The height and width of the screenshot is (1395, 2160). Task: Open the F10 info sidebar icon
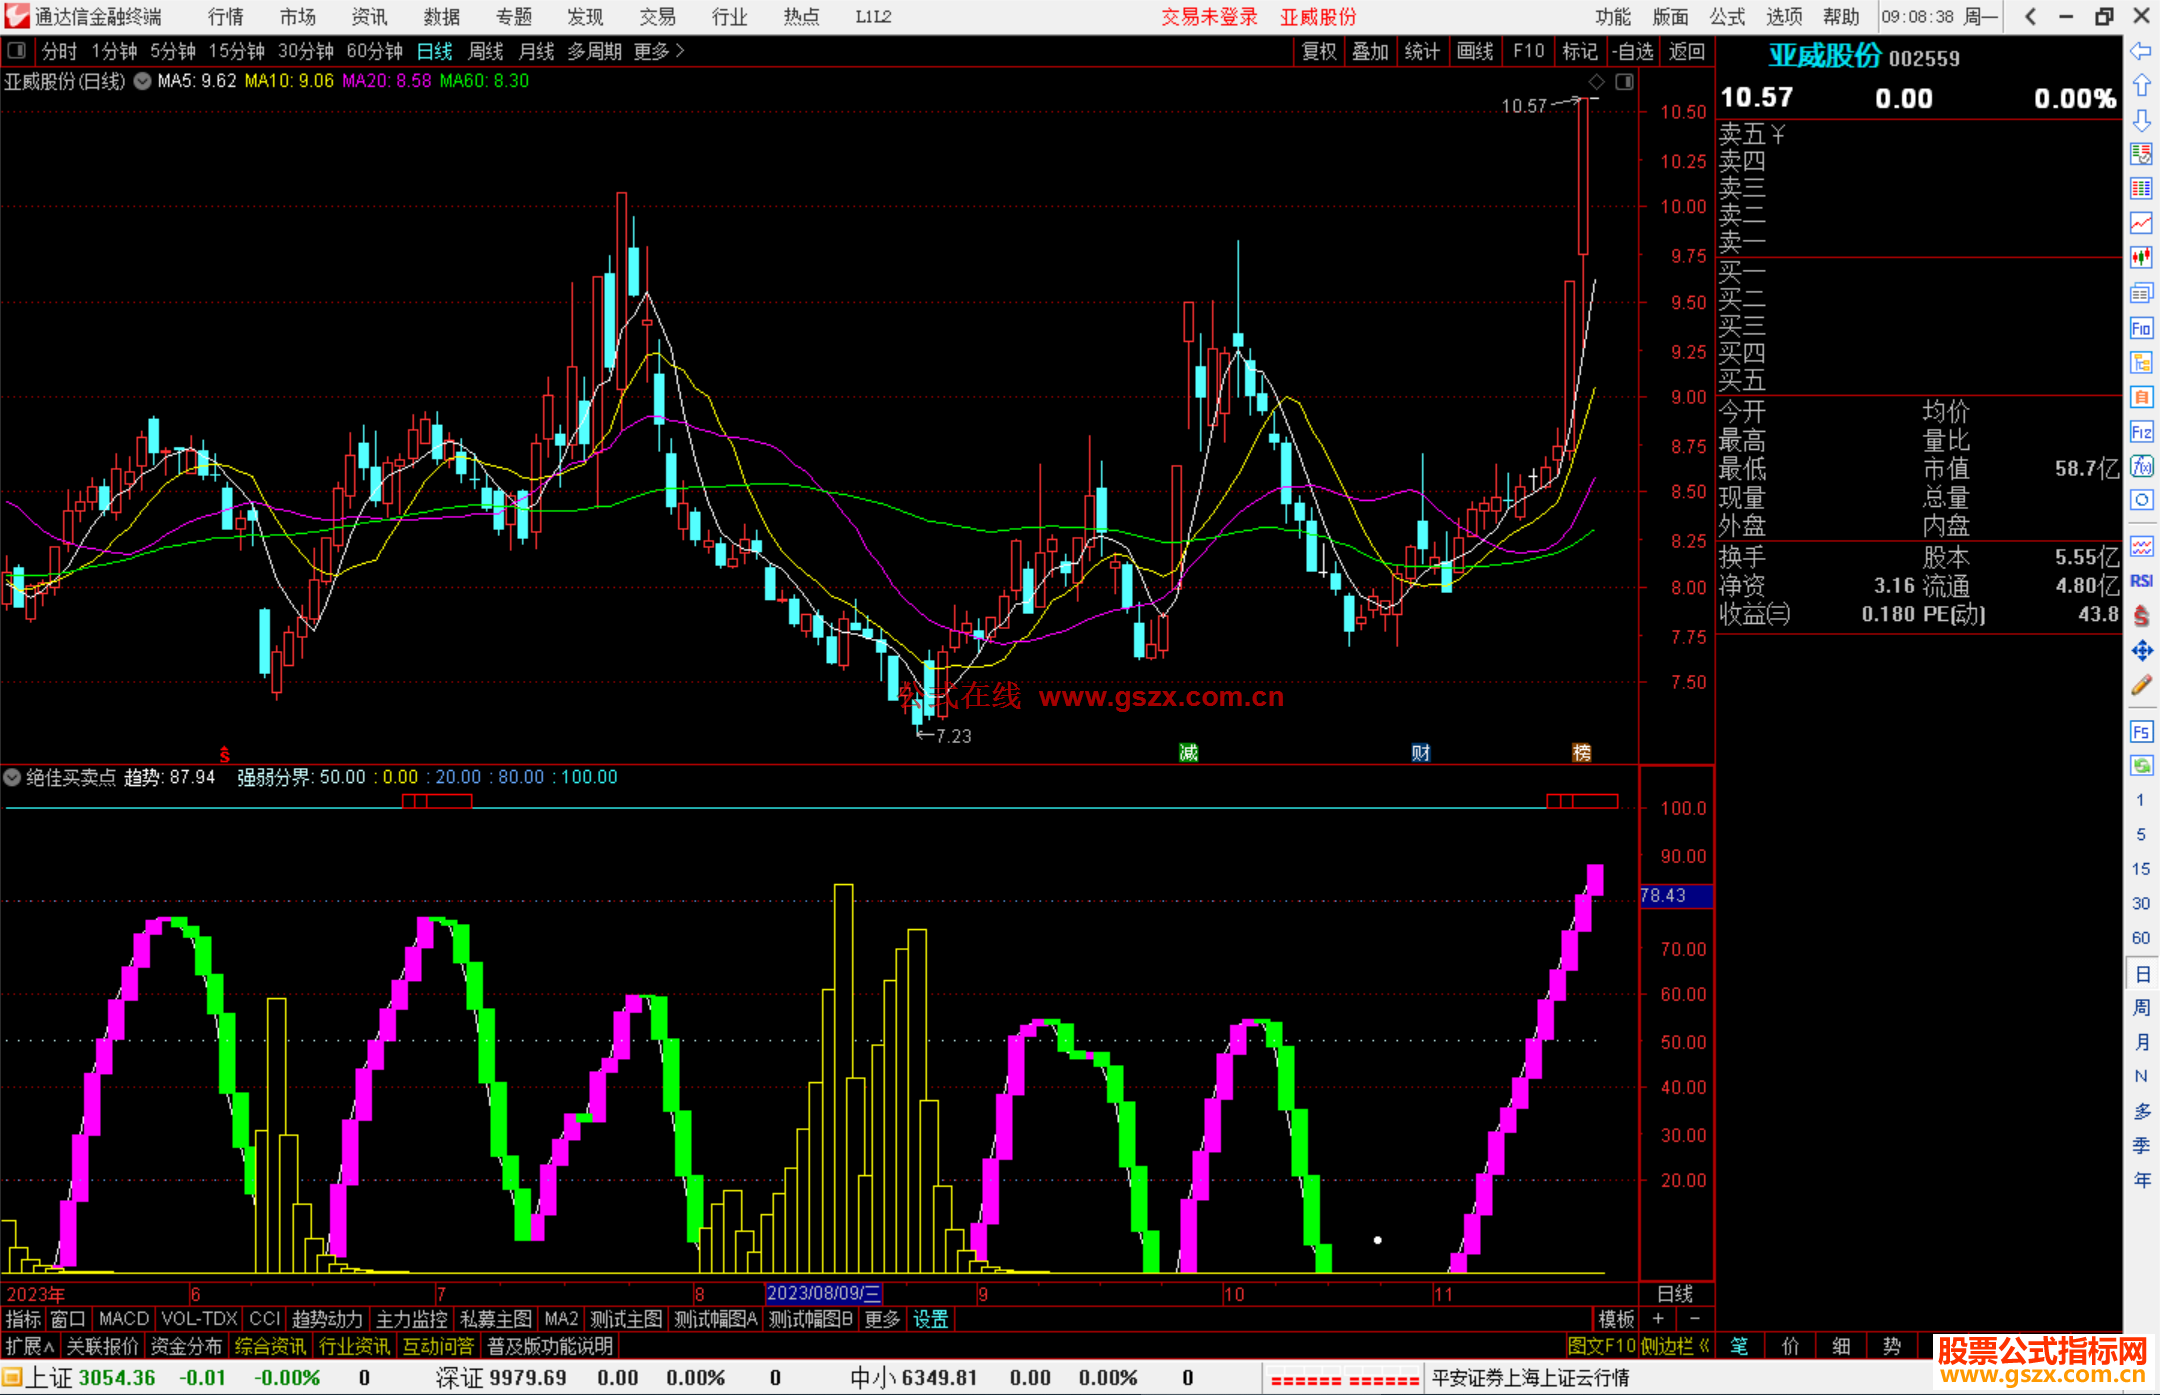pyautogui.click(x=2141, y=328)
